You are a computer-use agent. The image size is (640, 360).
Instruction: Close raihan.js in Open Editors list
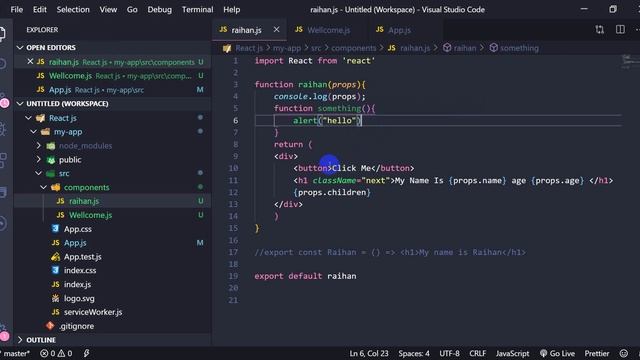(30, 62)
